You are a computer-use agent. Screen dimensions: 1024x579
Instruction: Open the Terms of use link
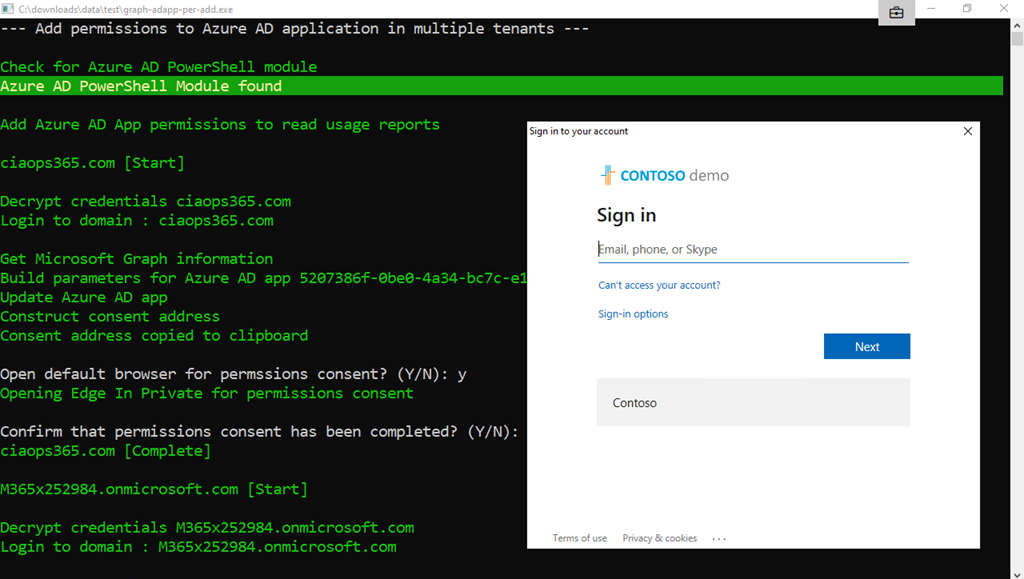pos(579,538)
